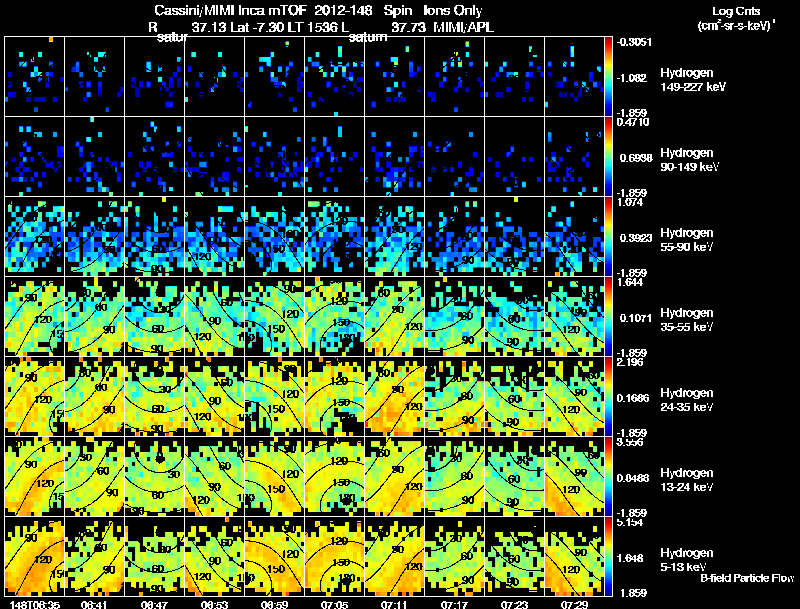Click the 06:47 time axis label
The width and height of the screenshot is (800, 609).
155,604
